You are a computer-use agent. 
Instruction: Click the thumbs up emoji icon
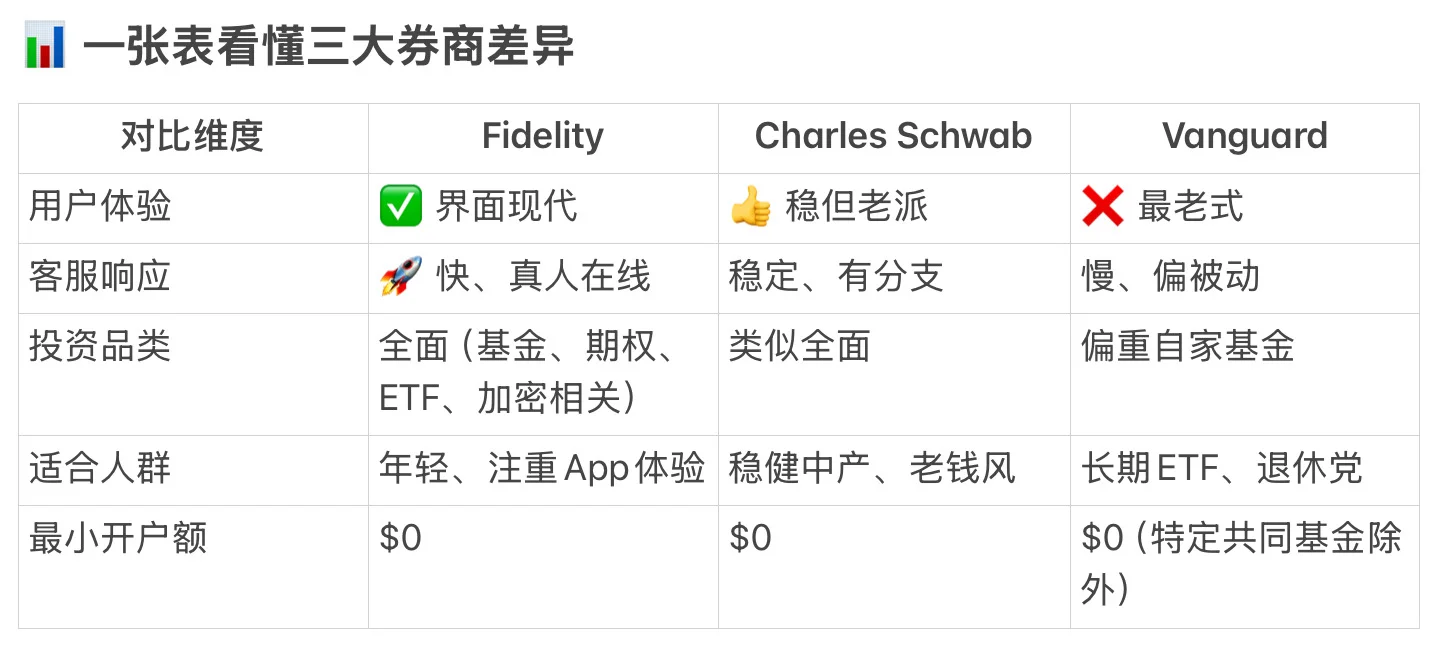tap(751, 208)
